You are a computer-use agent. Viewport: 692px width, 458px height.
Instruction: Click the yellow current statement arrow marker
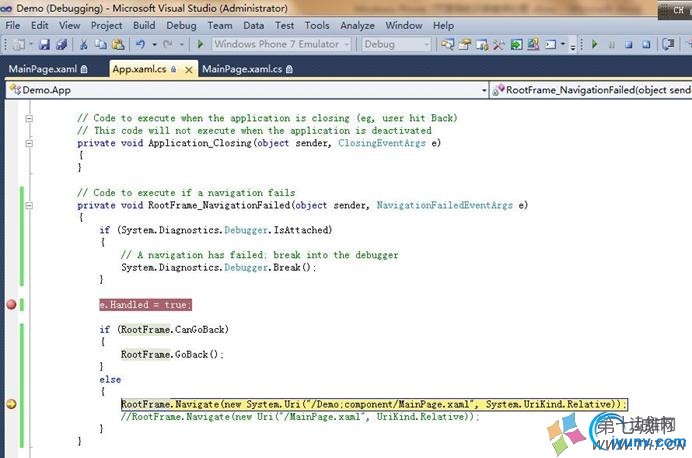pyautogui.click(x=11, y=404)
